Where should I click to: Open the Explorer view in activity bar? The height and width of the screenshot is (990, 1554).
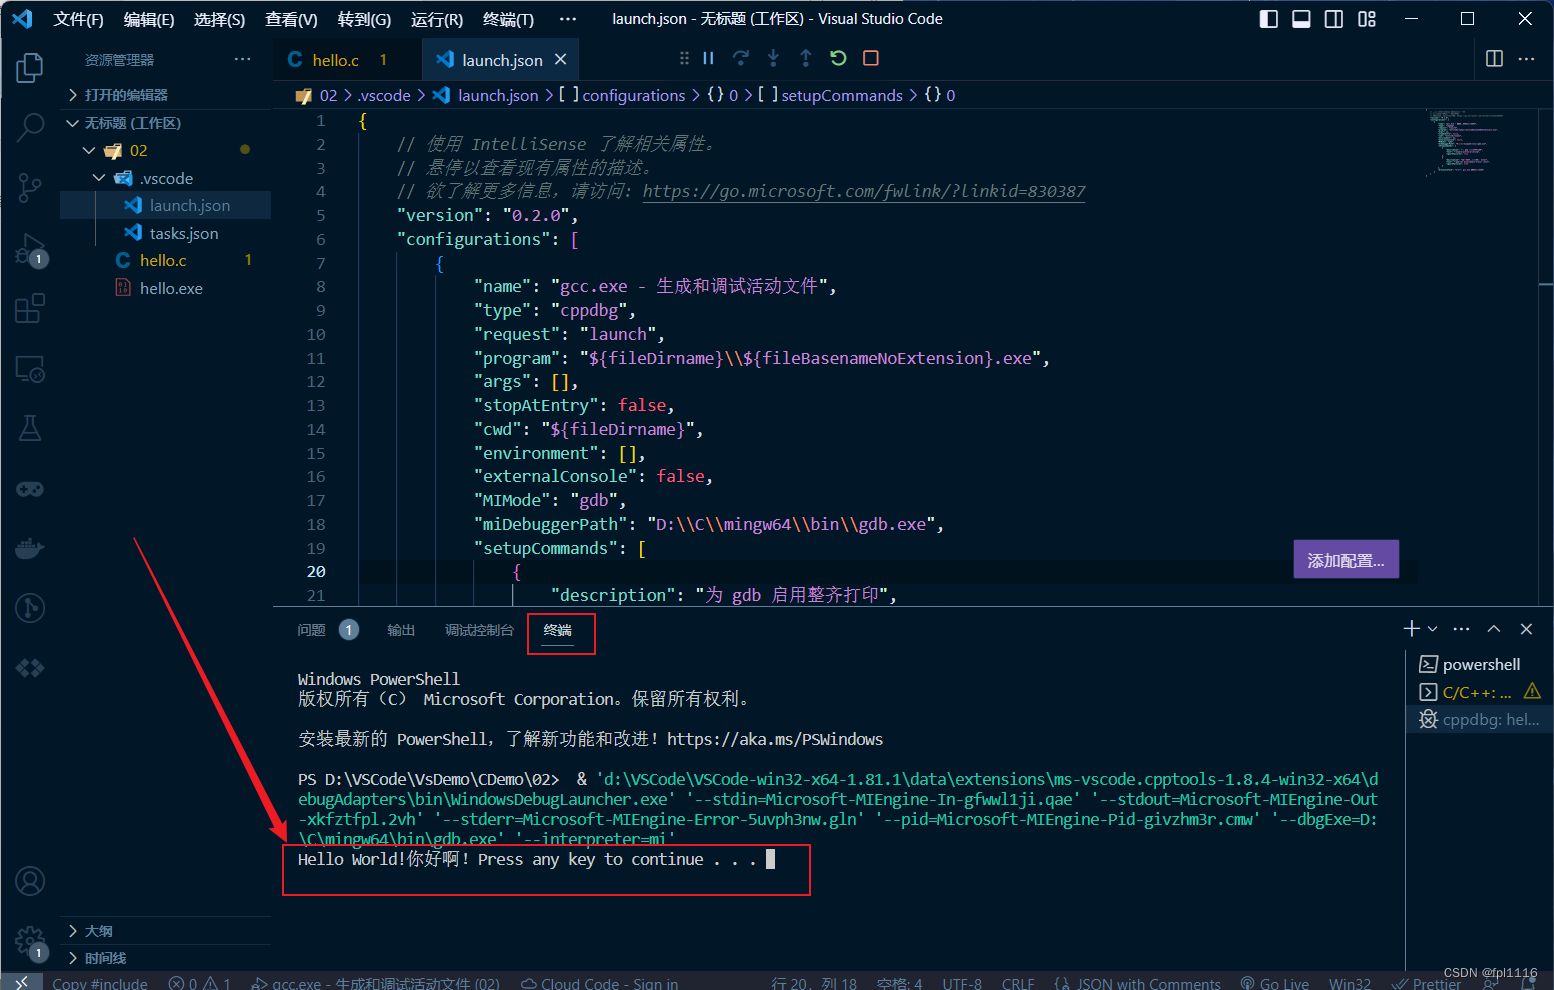click(30, 68)
